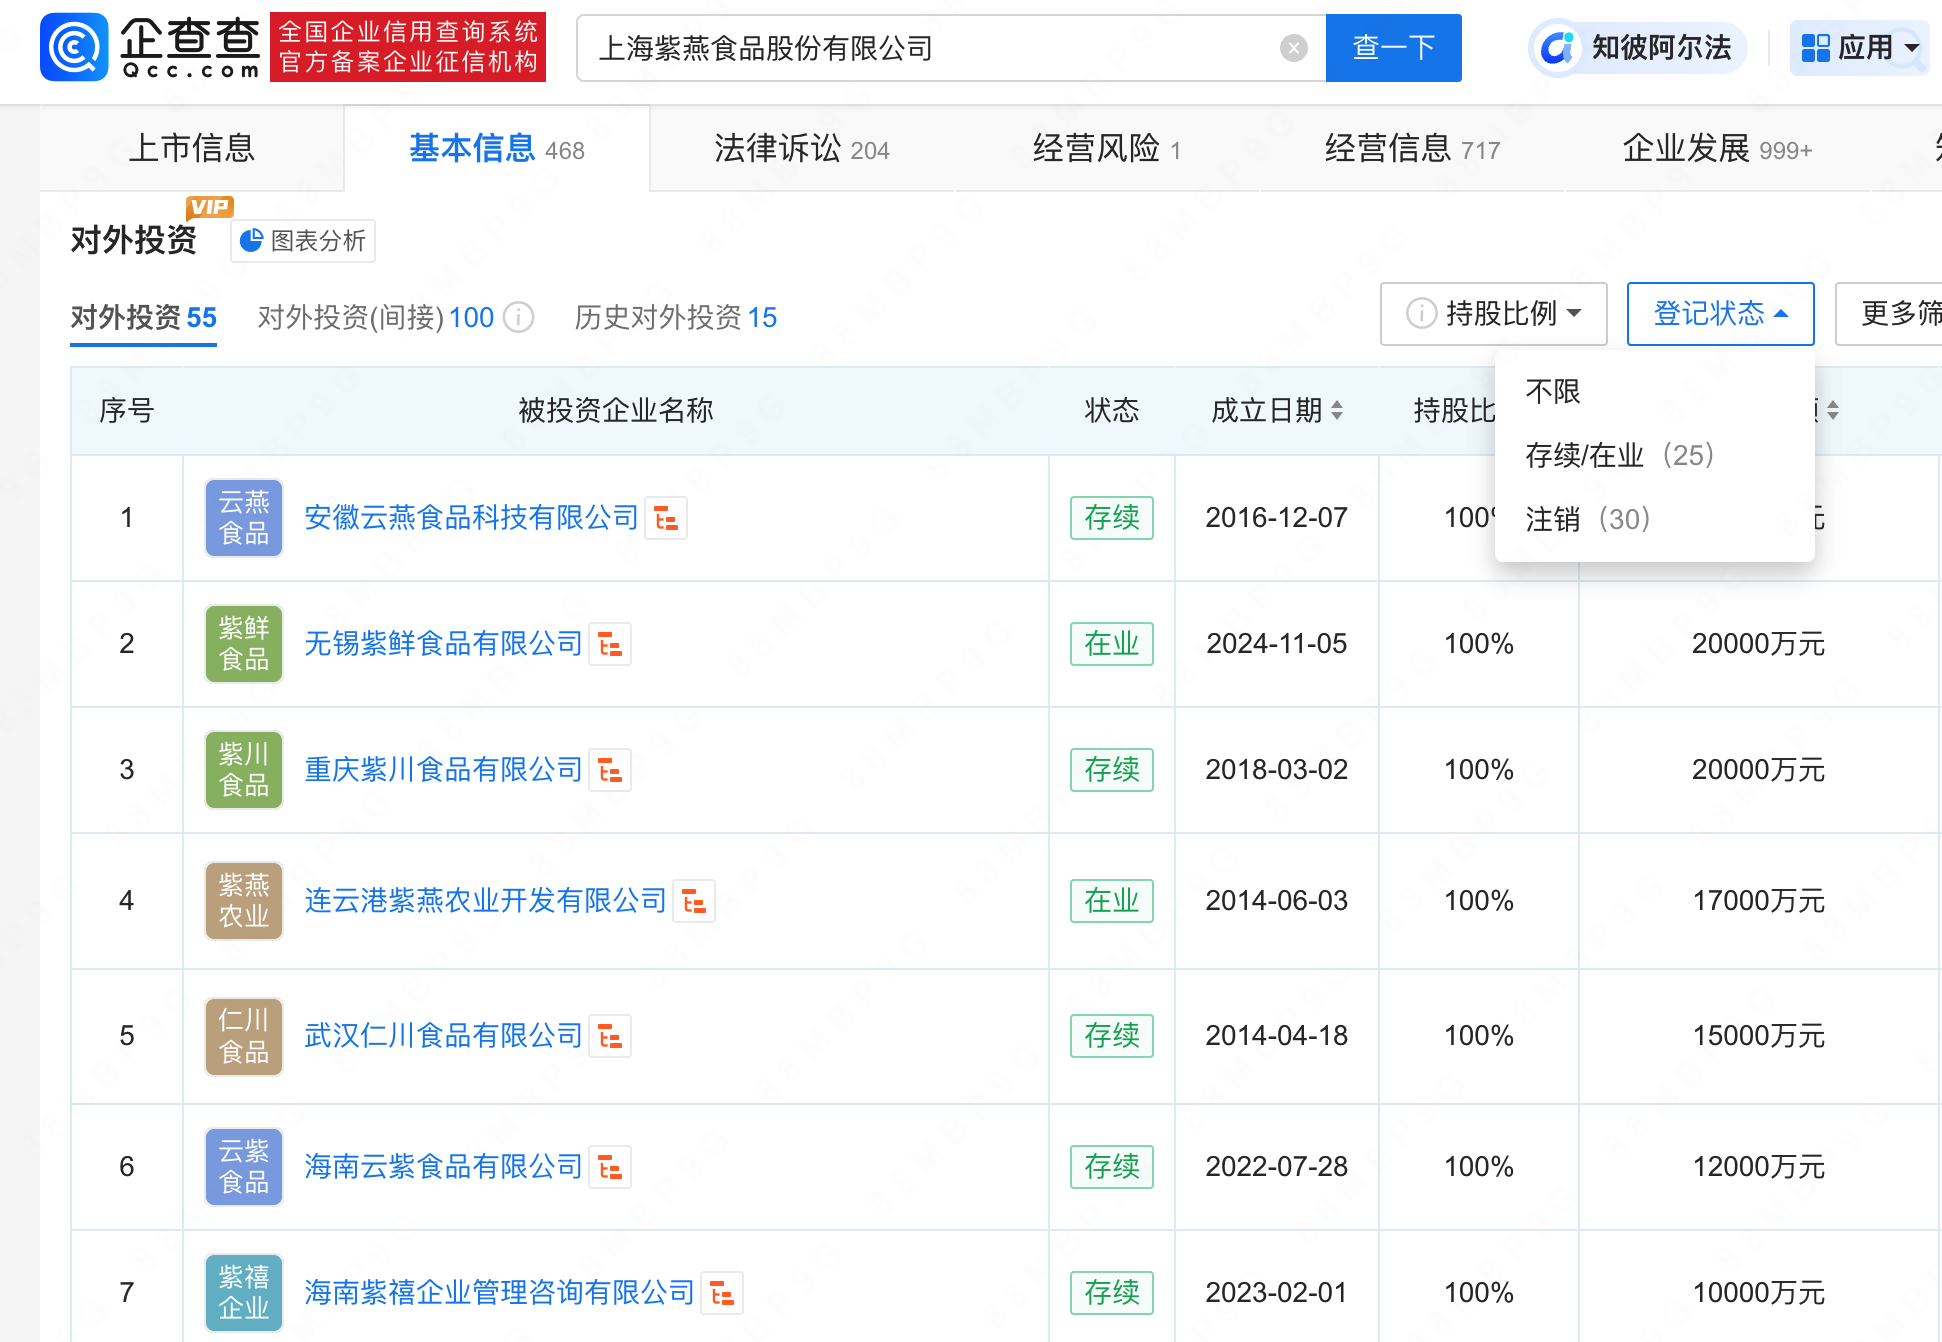Click the 2023-02-01 date cell
The width and height of the screenshot is (1942, 1342).
click(1277, 1293)
